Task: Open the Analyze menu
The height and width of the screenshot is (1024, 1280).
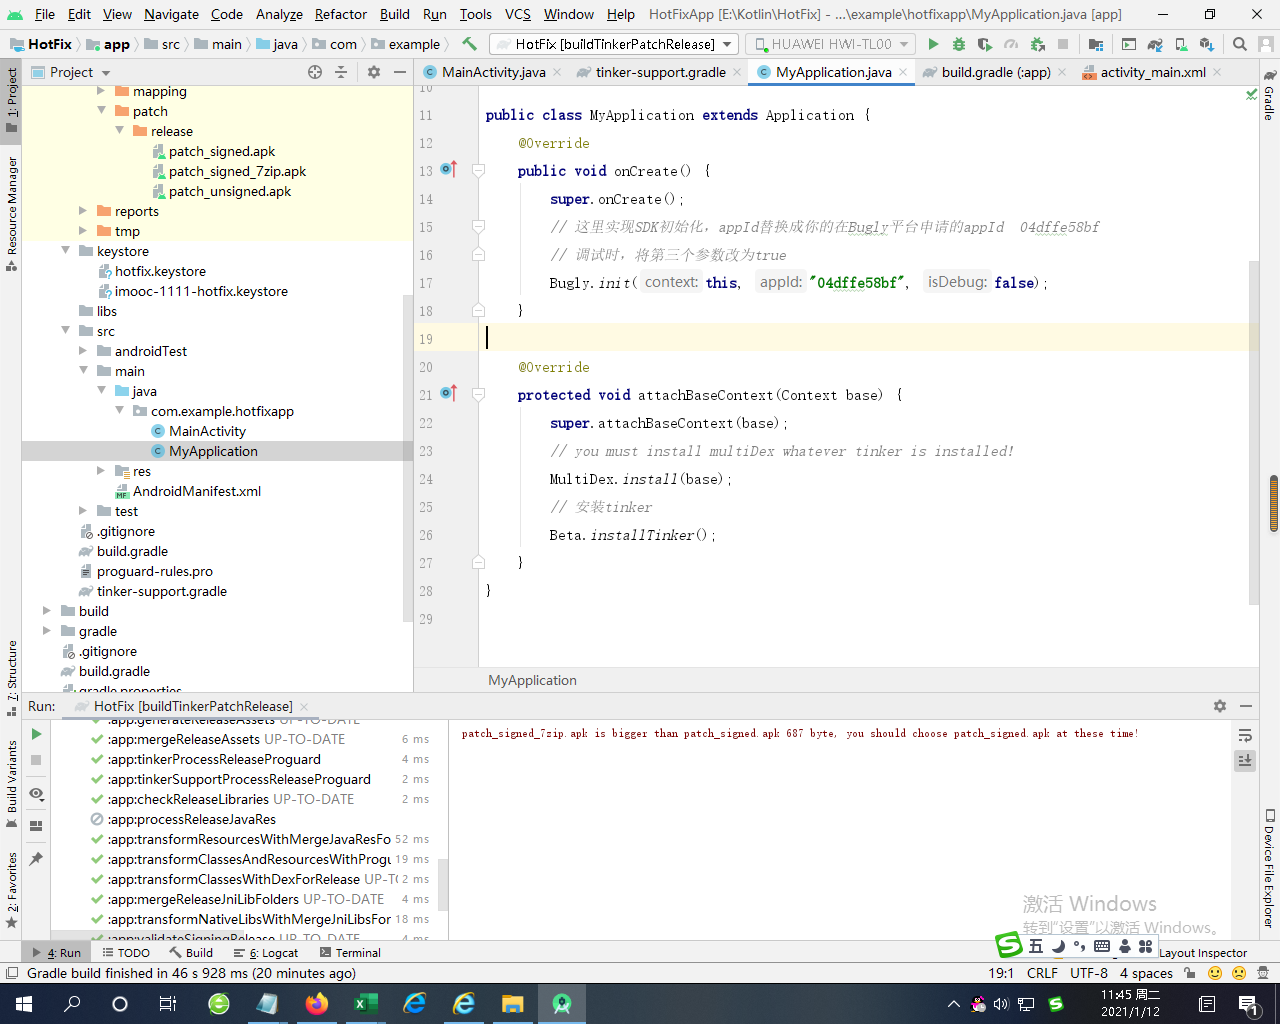Action: pyautogui.click(x=279, y=14)
